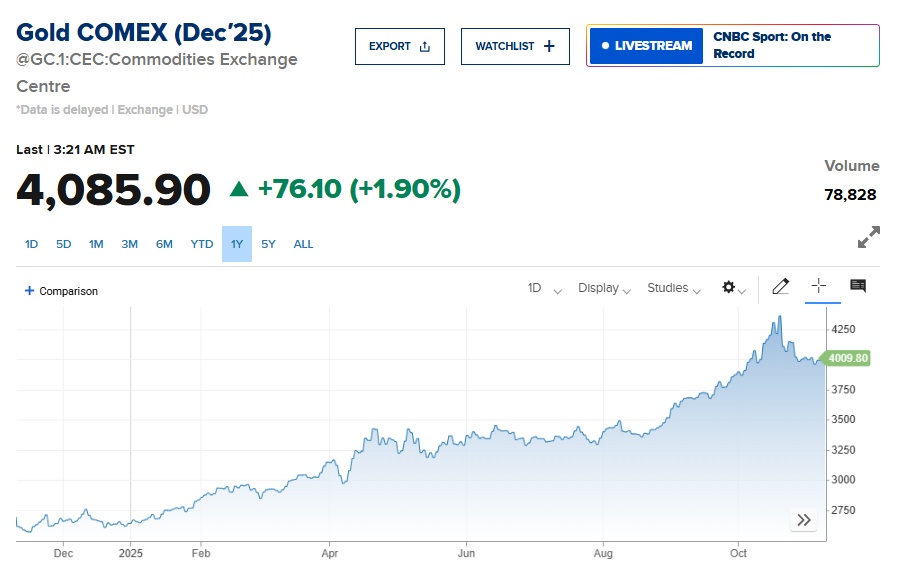Open the 1D interval dropdown
Image resolution: width=898 pixels, height=563 pixels.
[544, 288]
